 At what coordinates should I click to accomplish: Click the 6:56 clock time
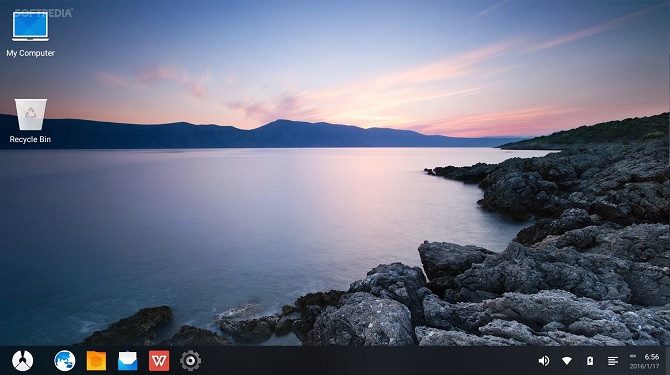pos(652,357)
